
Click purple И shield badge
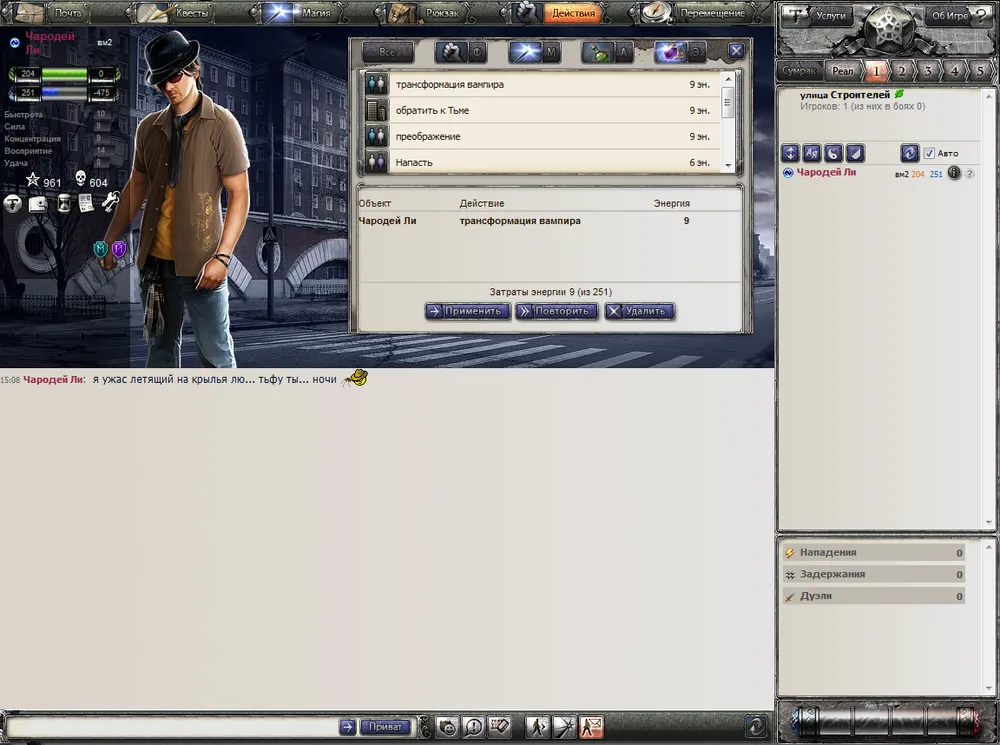[119, 249]
